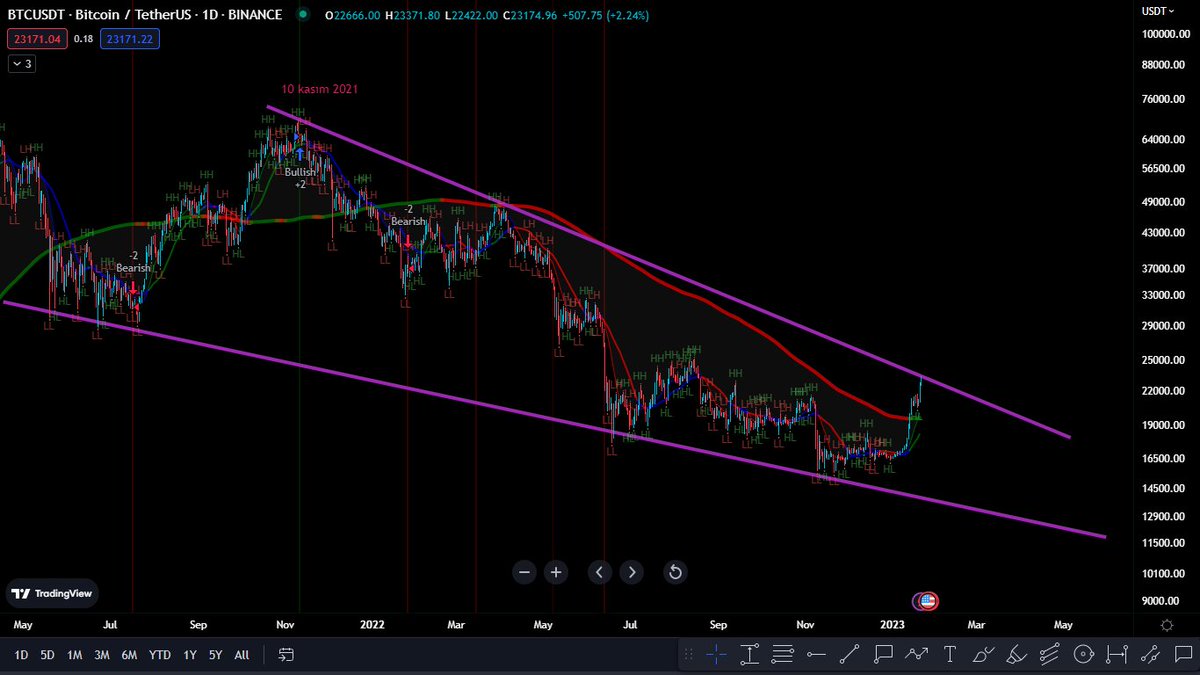Set range to 3M
This screenshot has width=1200, height=675.
102,655
